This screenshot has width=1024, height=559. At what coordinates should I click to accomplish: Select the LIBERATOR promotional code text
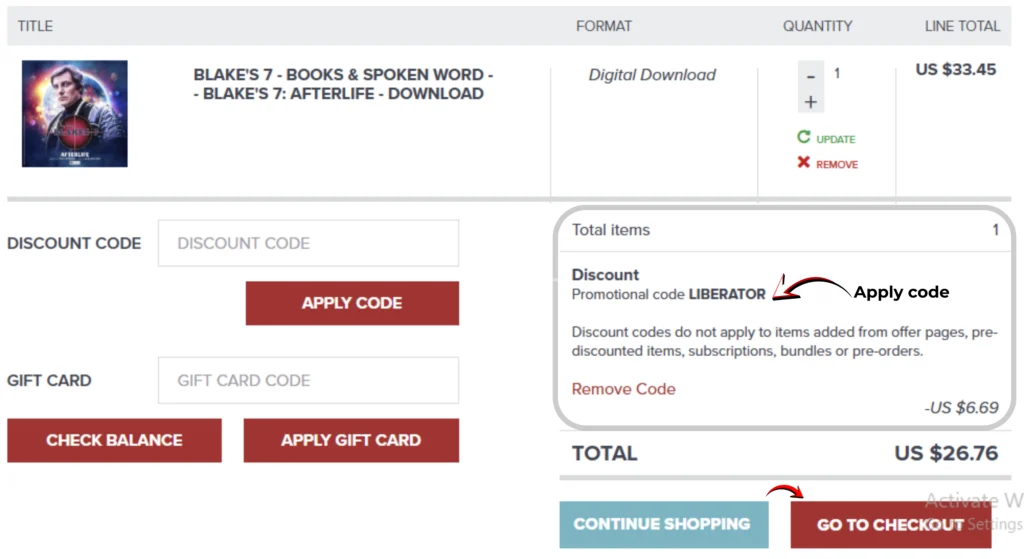(727, 295)
